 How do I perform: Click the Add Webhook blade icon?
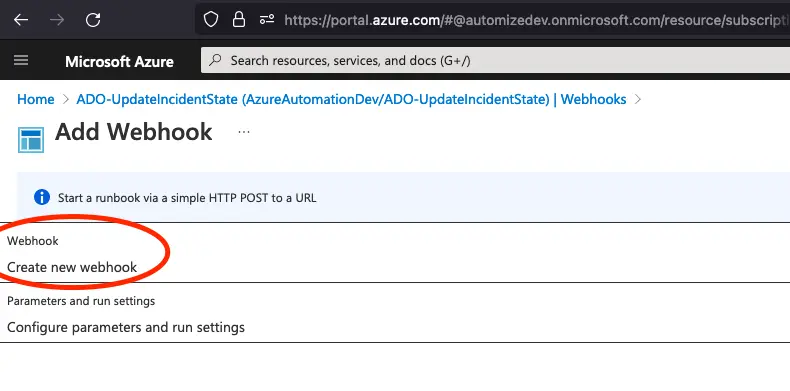[31, 140]
